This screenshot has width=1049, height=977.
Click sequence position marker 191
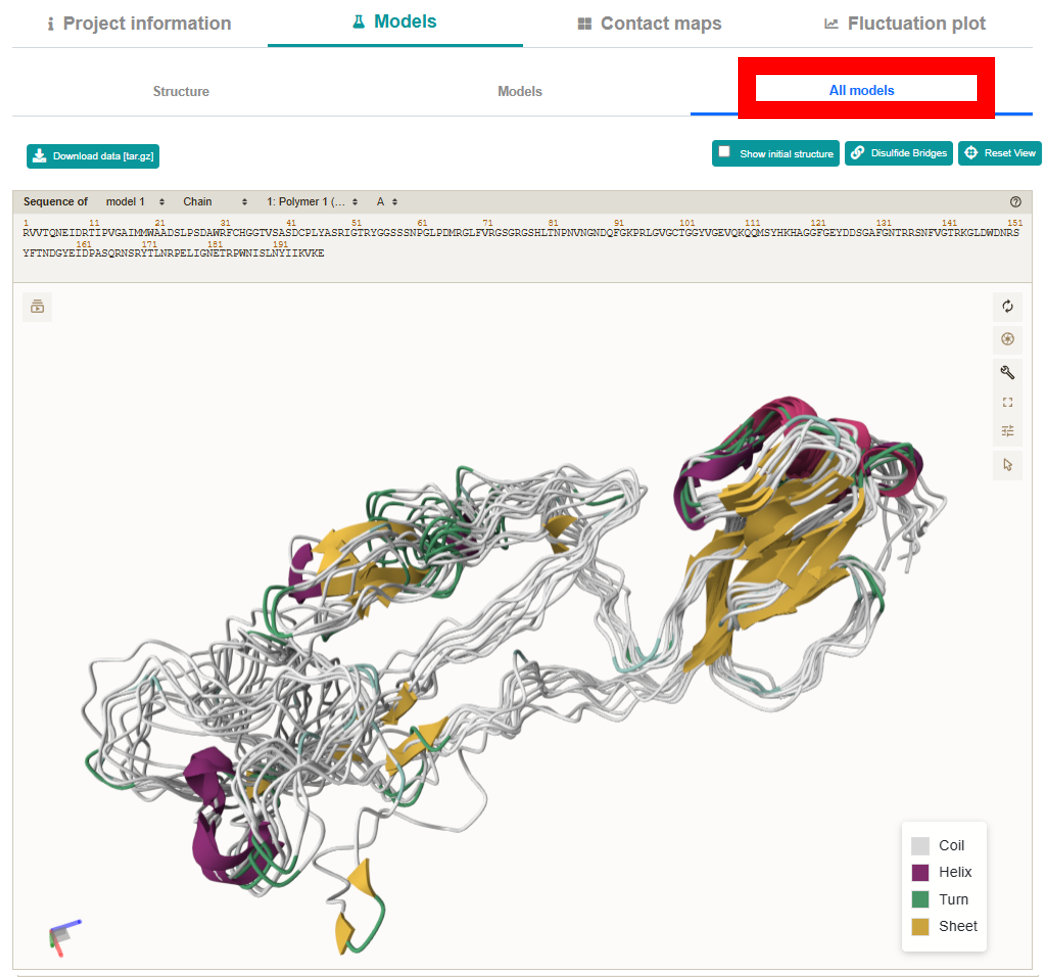click(x=280, y=244)
